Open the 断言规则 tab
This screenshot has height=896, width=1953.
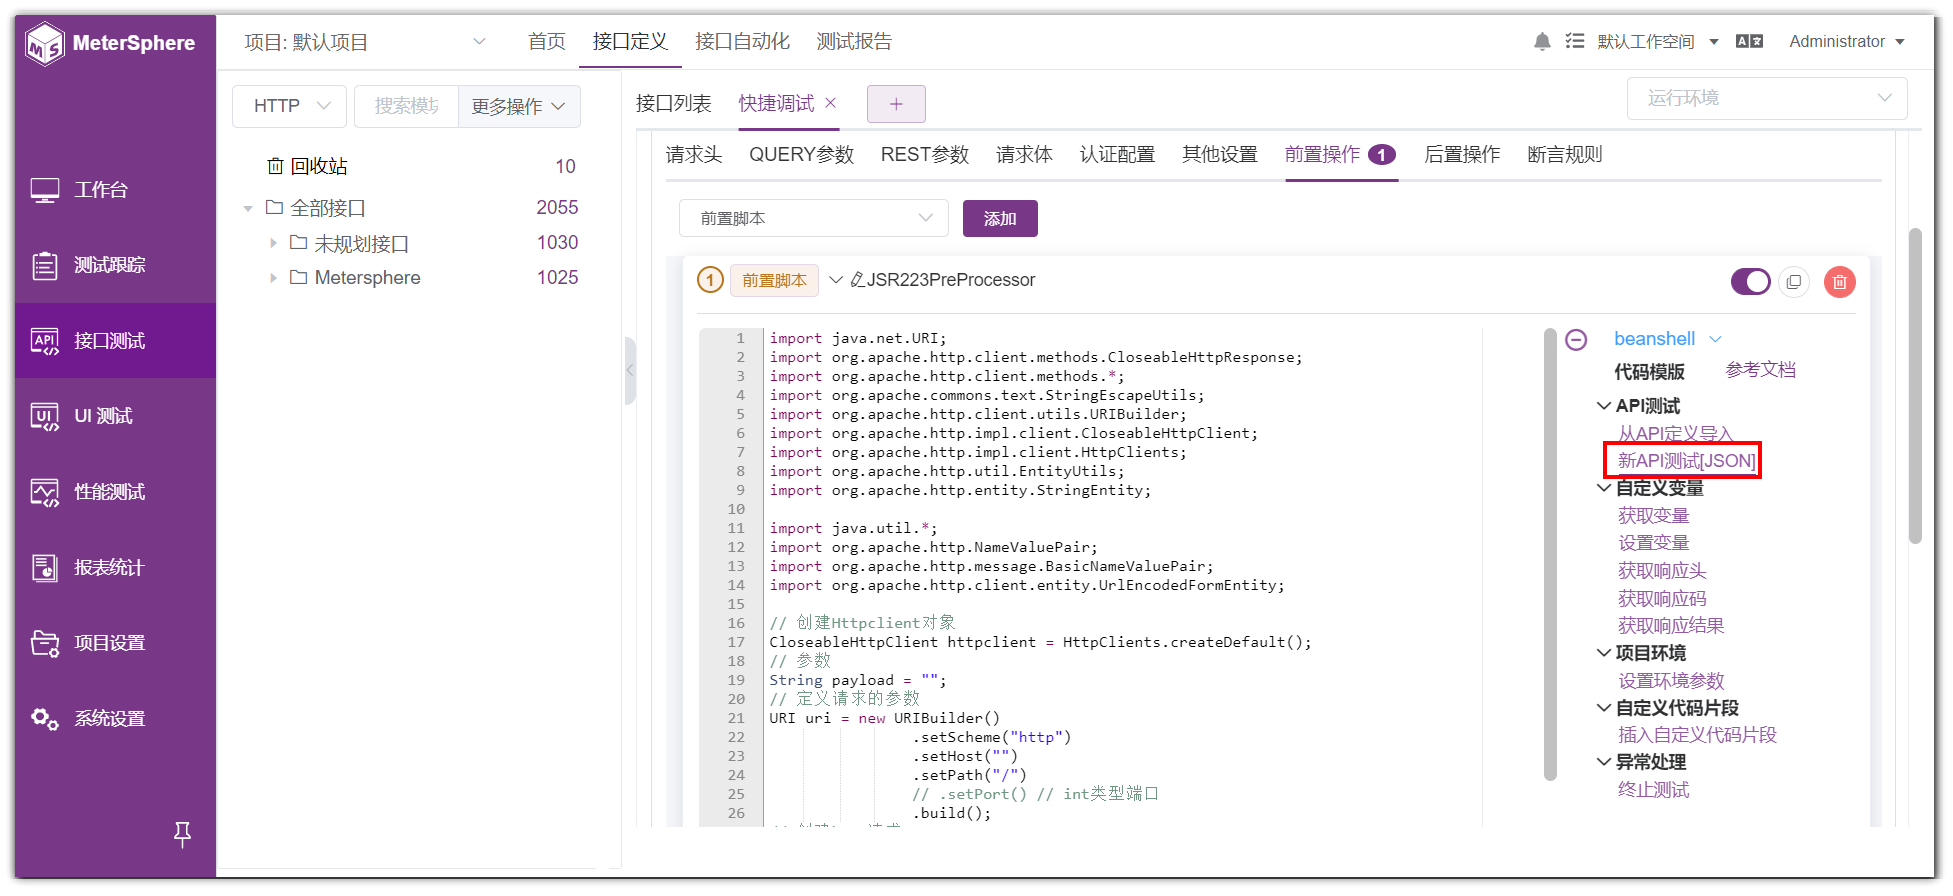(1565, 155)
